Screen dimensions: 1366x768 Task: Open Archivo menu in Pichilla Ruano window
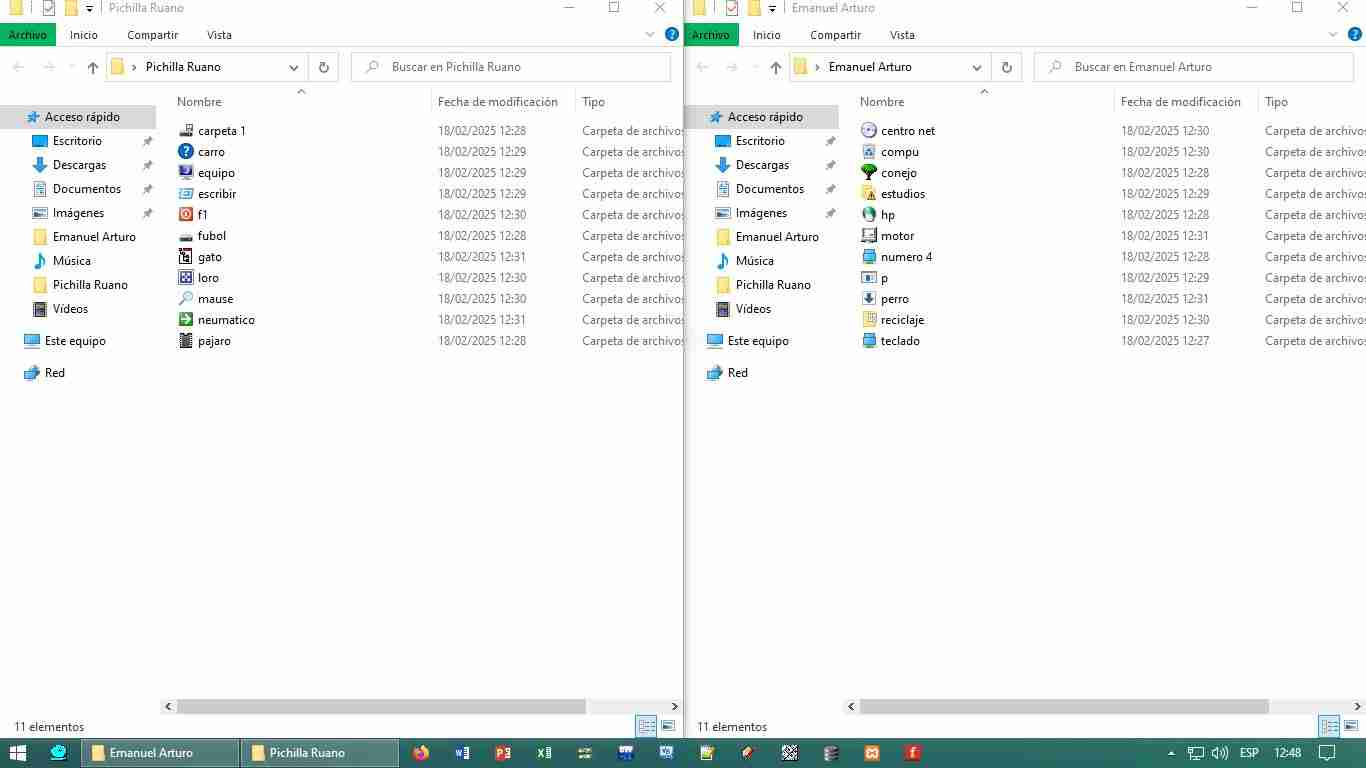(x=28, y=35)
